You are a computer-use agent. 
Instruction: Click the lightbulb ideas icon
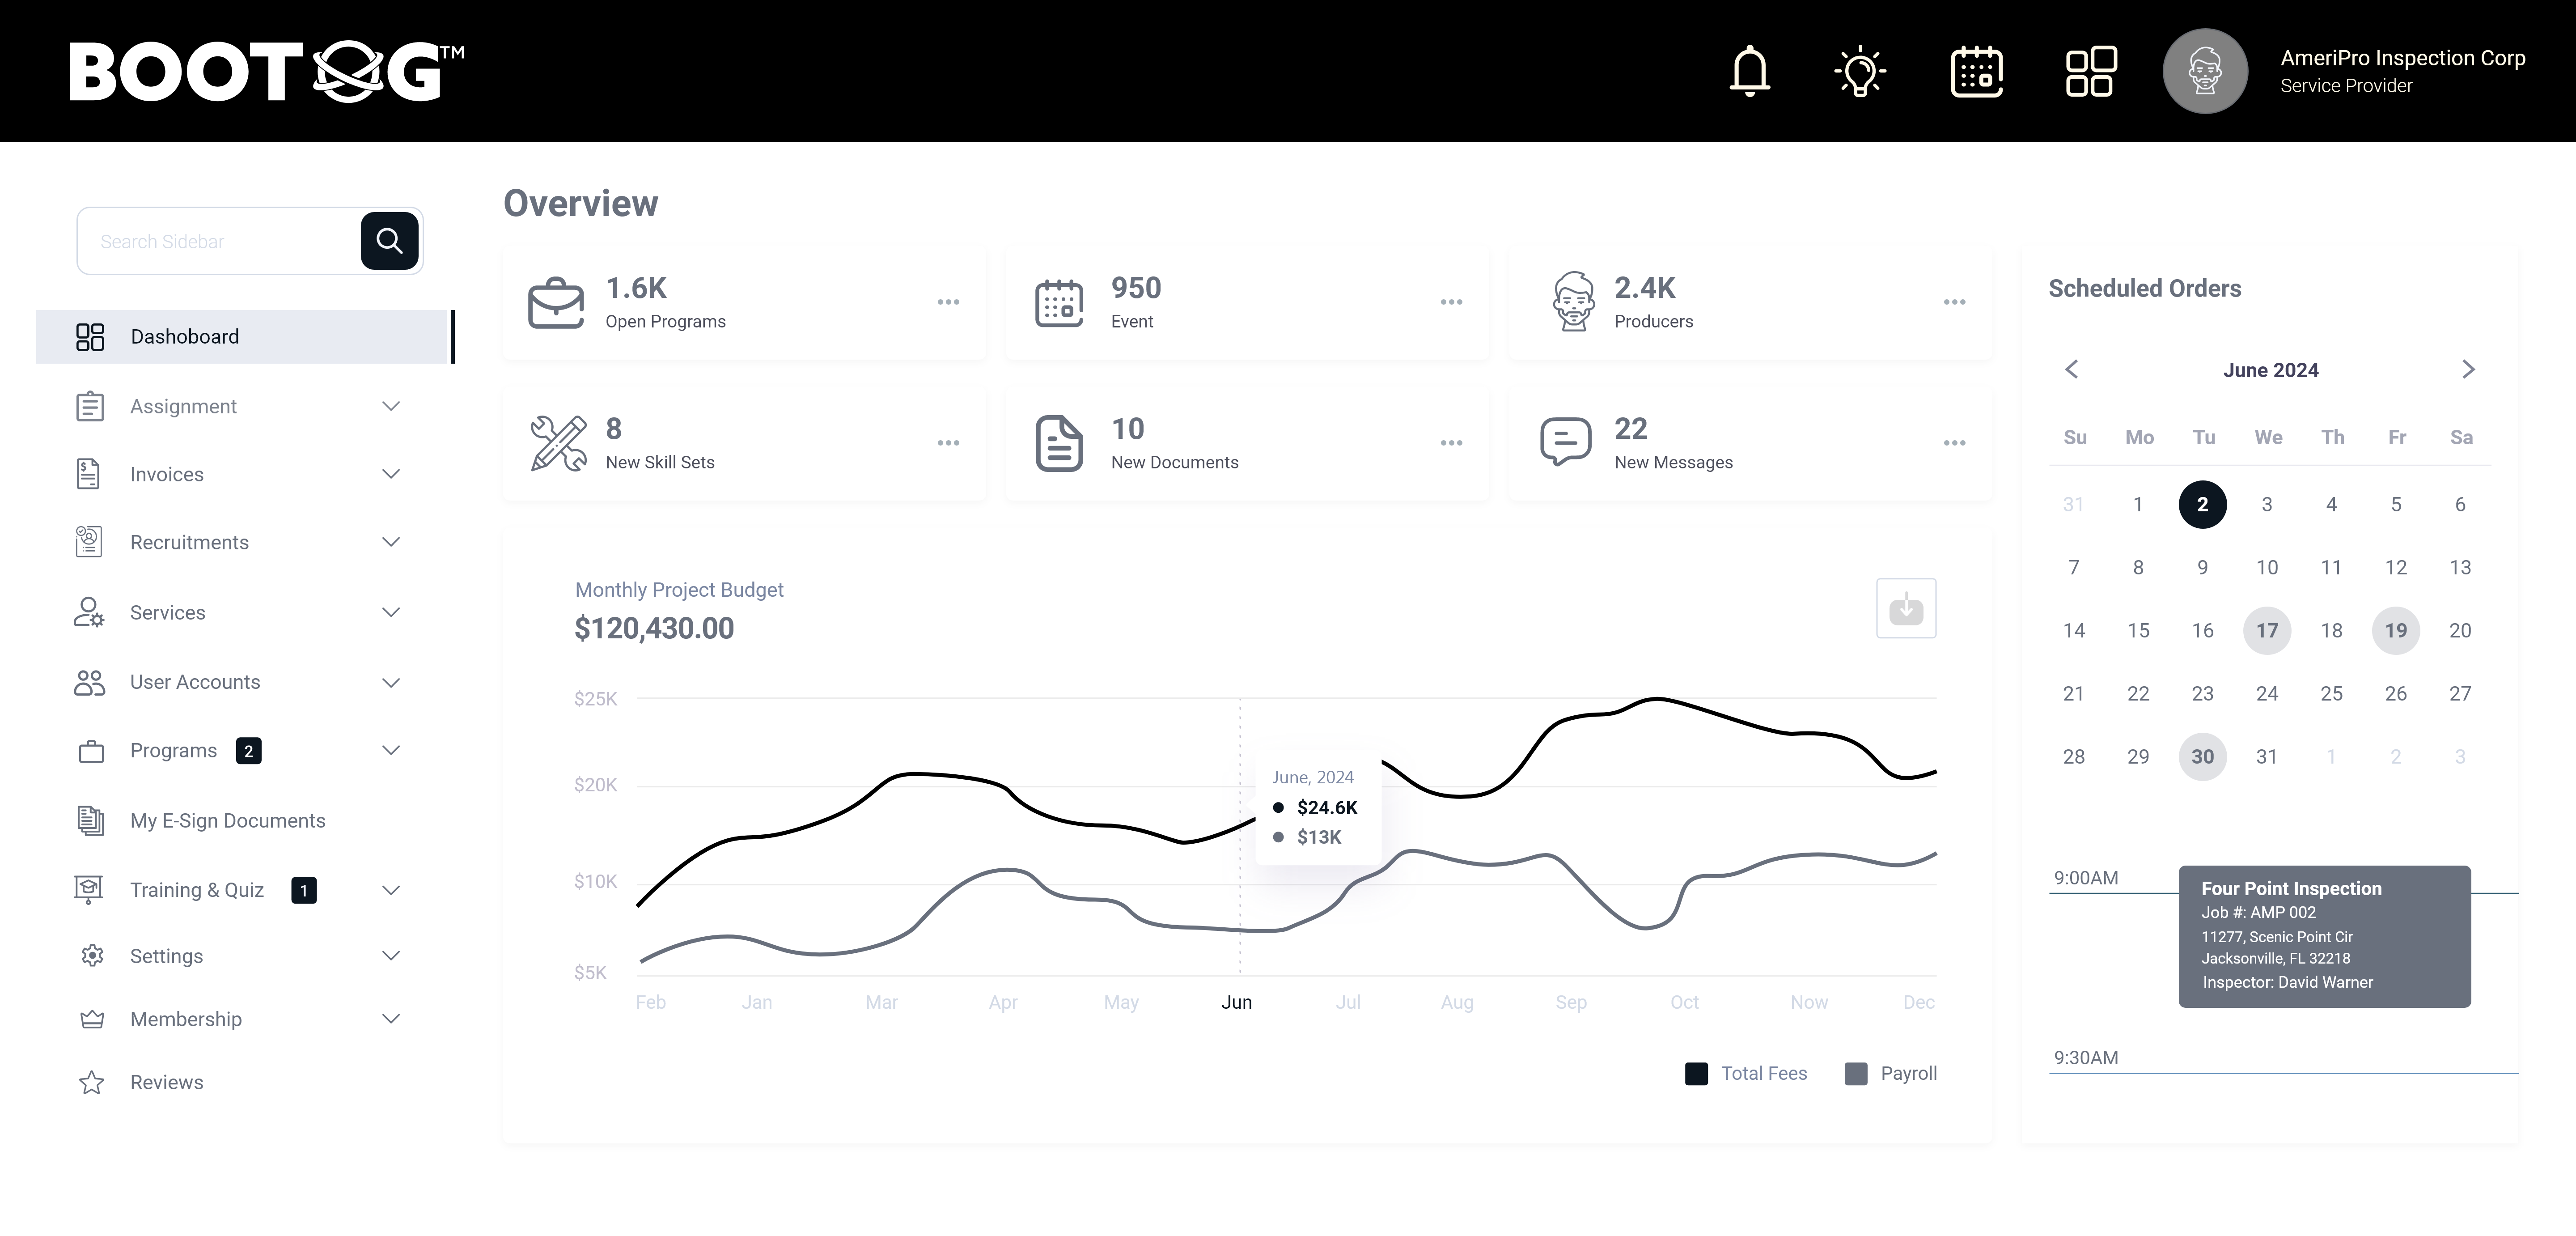(1860, 71)
